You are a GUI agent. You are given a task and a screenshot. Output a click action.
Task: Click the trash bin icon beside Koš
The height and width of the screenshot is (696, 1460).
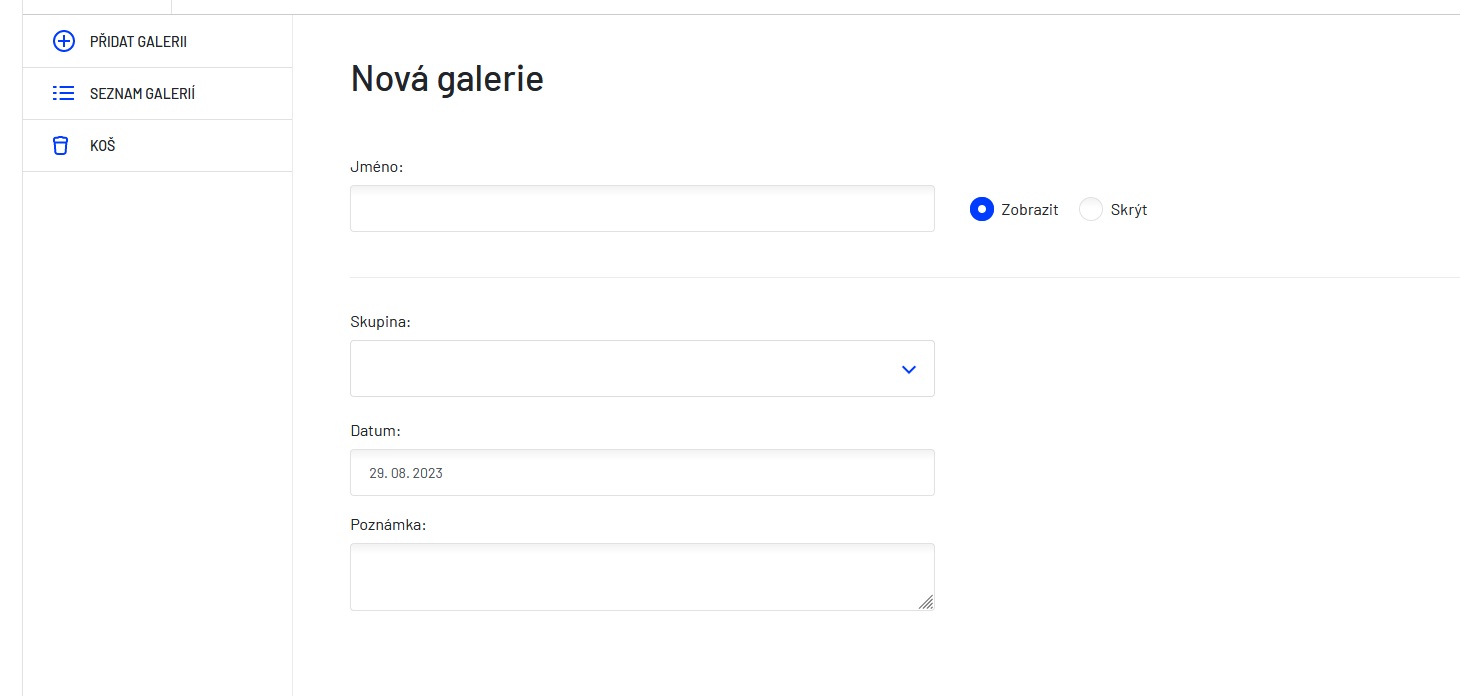[x=61, y=146]
